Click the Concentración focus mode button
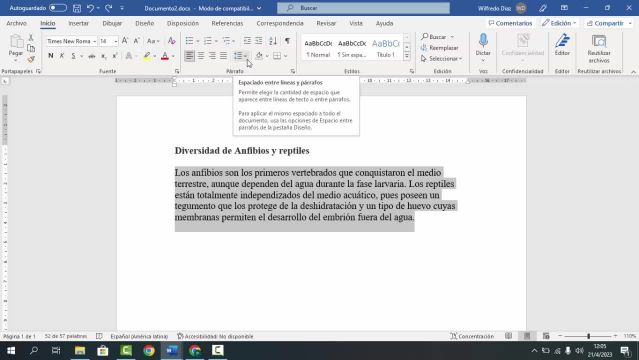Viewport: 639px width, 360px height. tap(472, 336)
